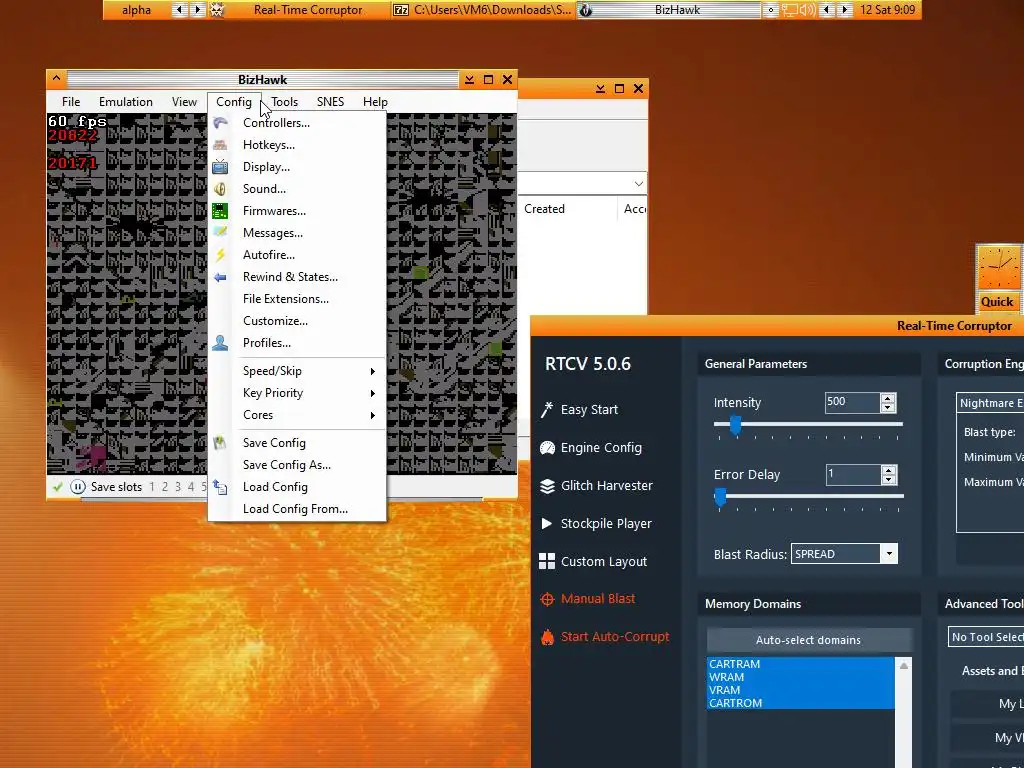Click the Stockpile Player play icon

[547, 523]
